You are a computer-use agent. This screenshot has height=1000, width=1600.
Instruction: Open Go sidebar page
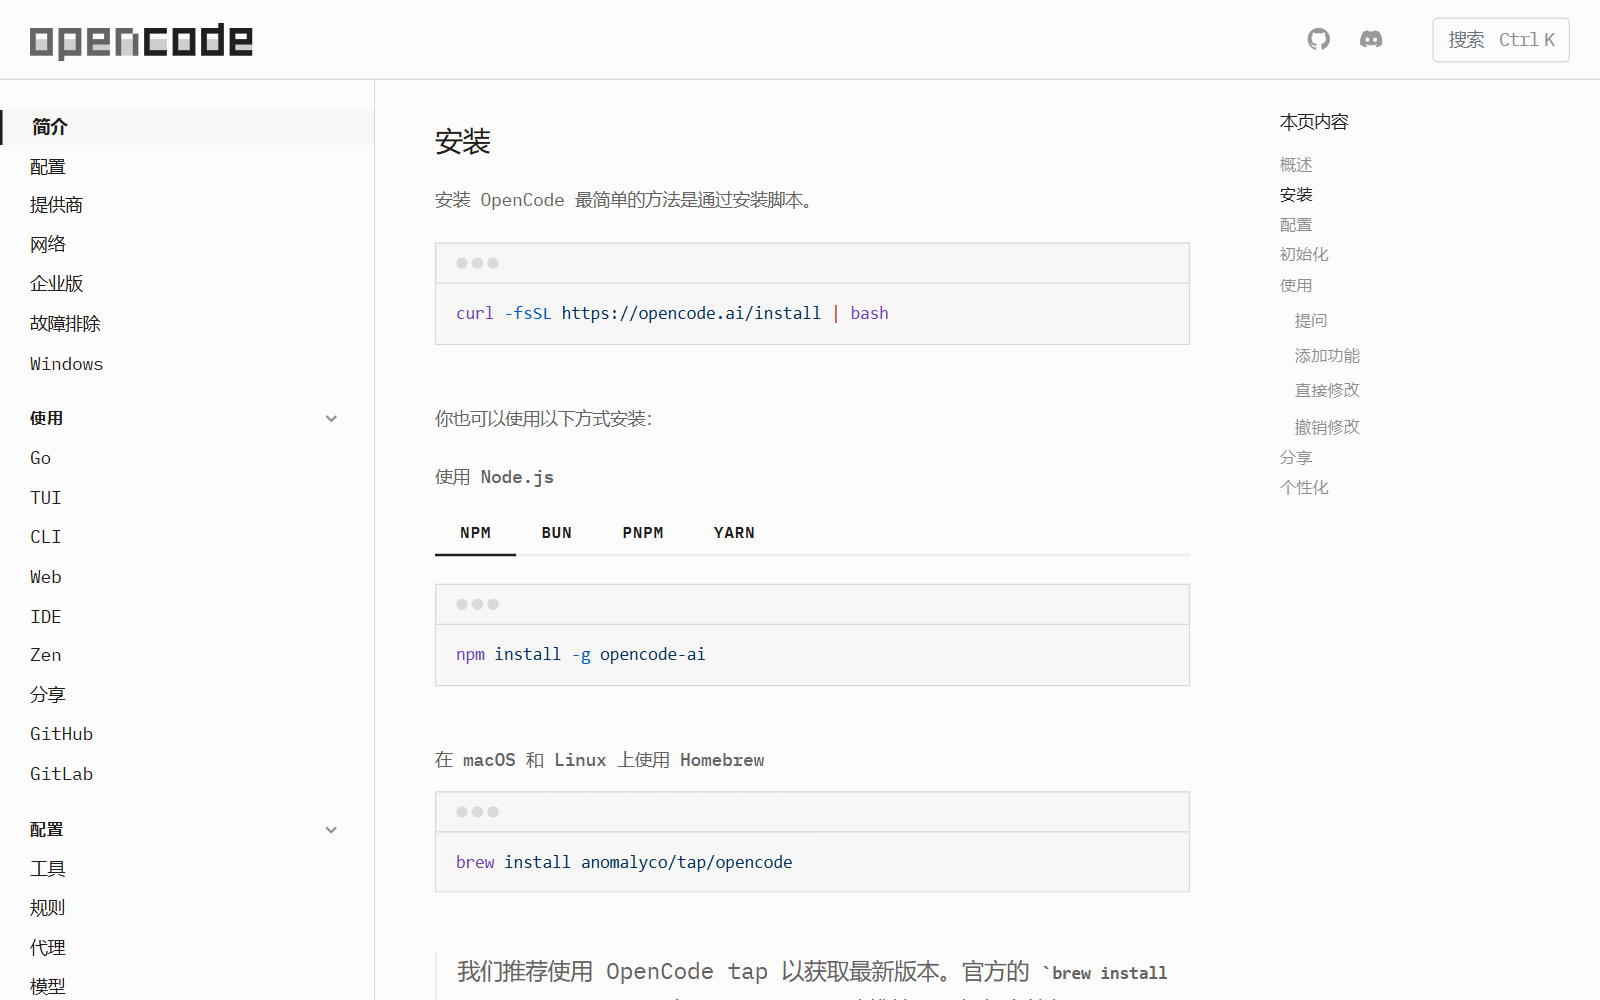pyautogui.click(x=41, y=458)
